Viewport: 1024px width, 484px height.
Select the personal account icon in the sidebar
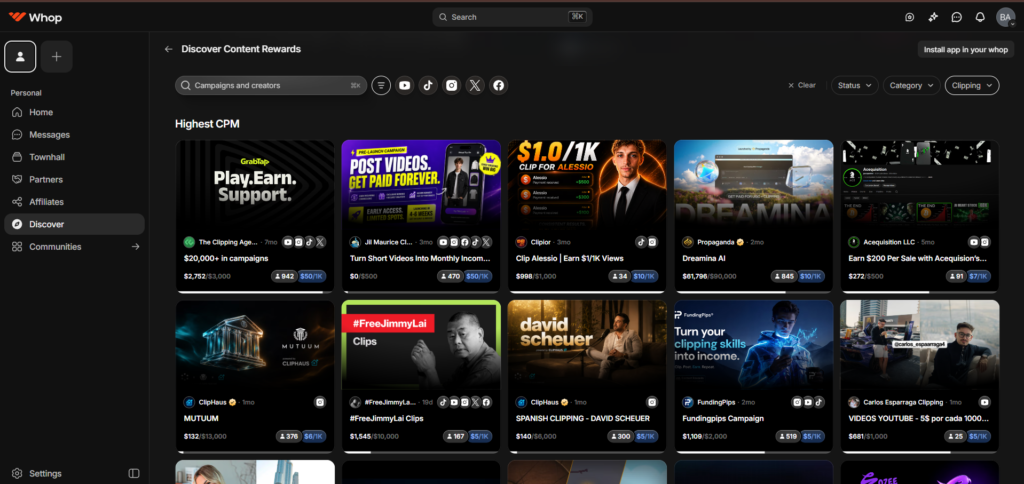pos(20,57)
